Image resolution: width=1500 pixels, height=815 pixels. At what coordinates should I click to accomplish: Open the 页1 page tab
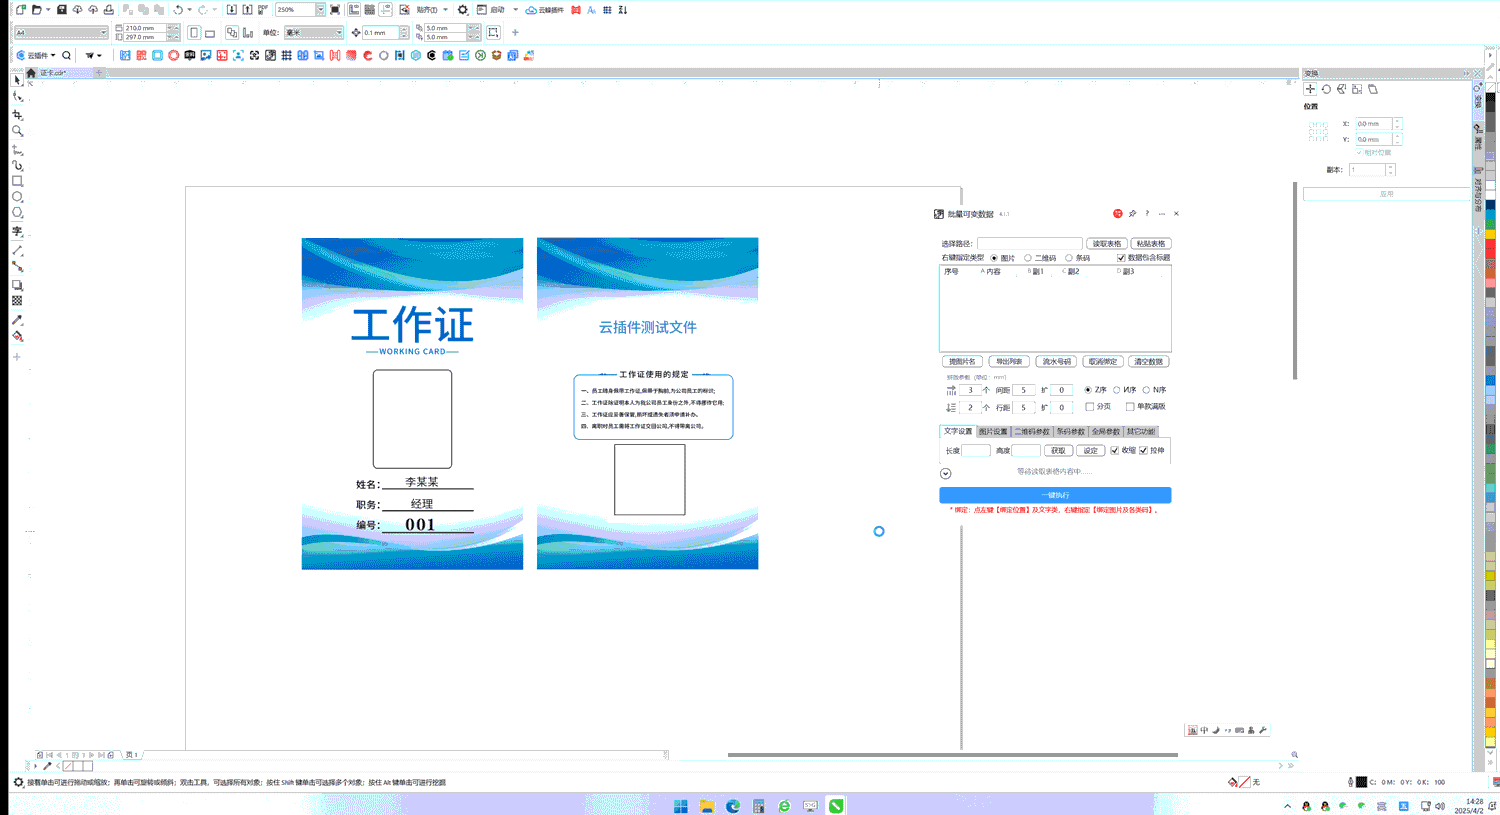[x=131, y=755]
